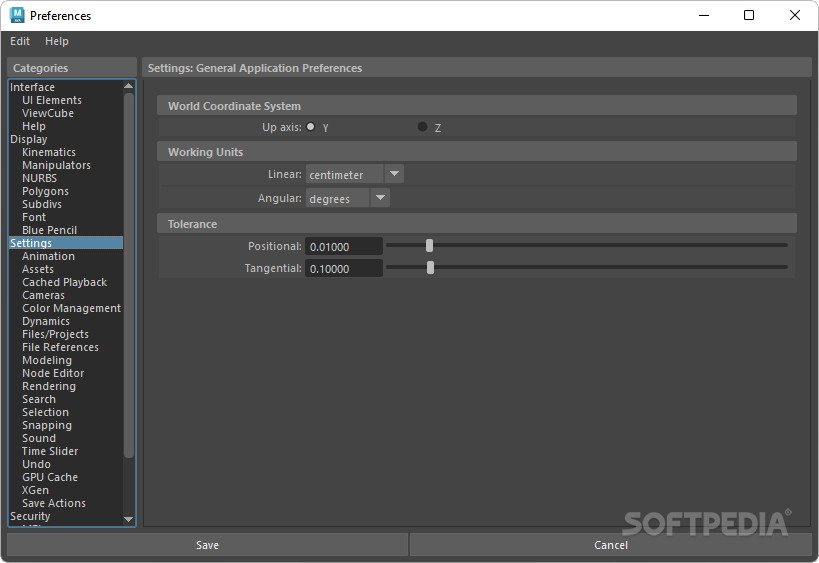819x563 pixels.
Task: Select the highlighted Settings category
Action: point(66,243)
